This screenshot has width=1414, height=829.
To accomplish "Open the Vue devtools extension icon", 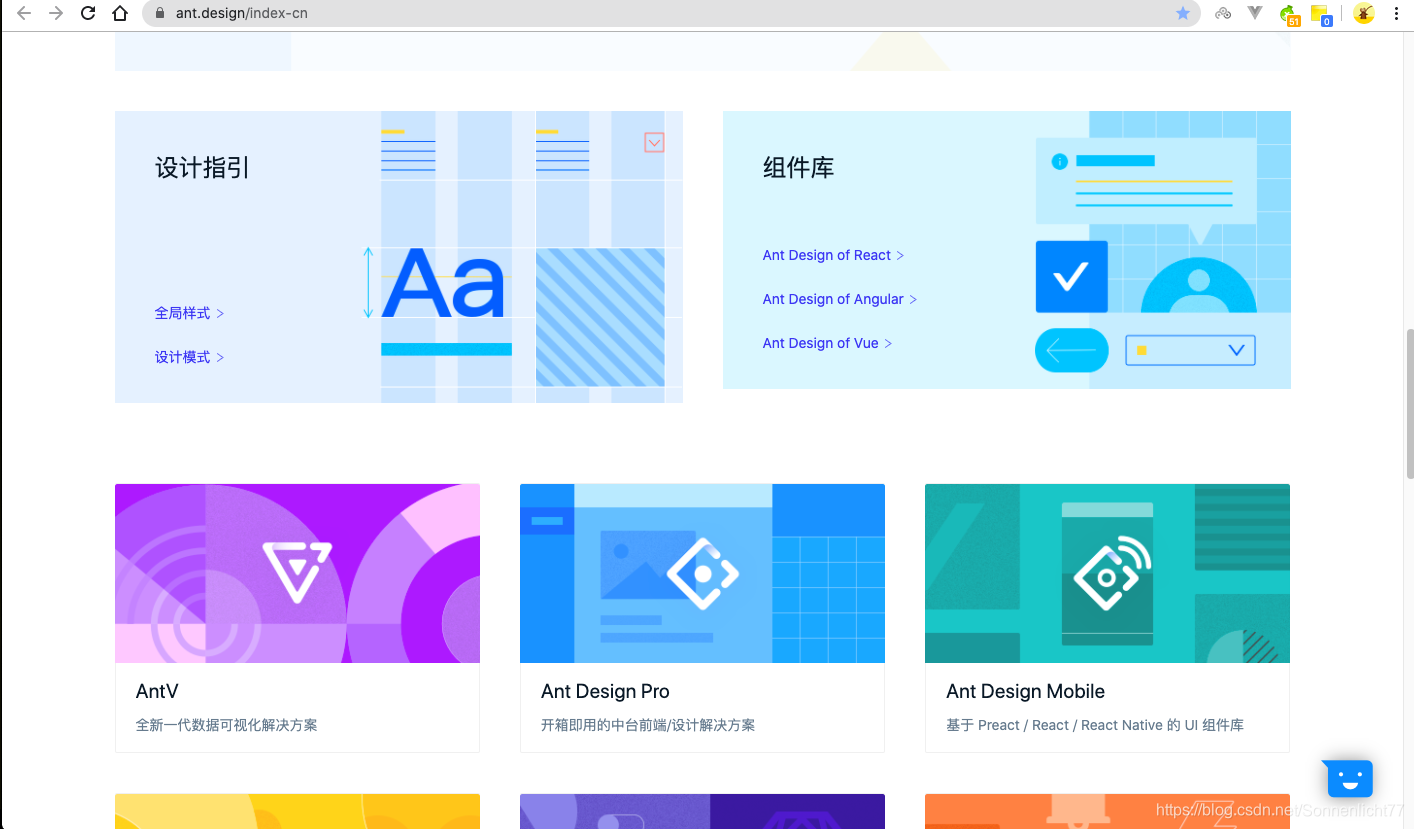I will [1255, 13].
